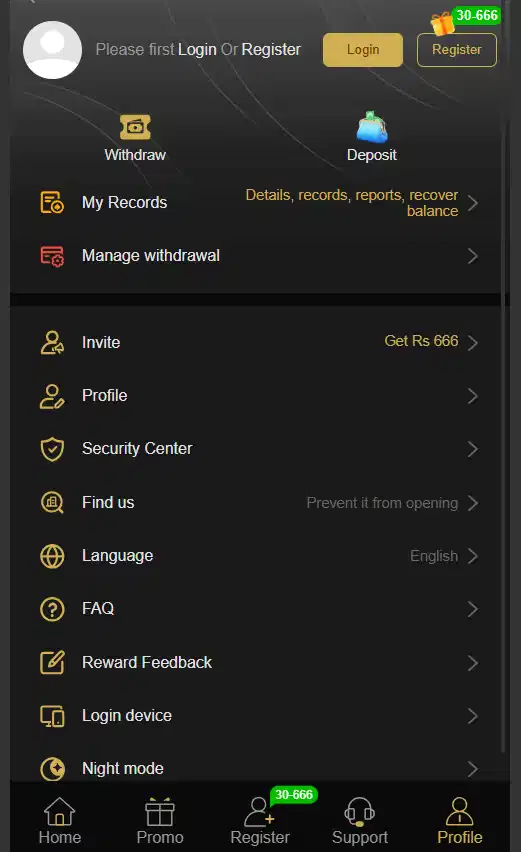Expand the Manage withdrawal chevron
521x852 pixels.
pyautogui.click(x=473, y=256)
